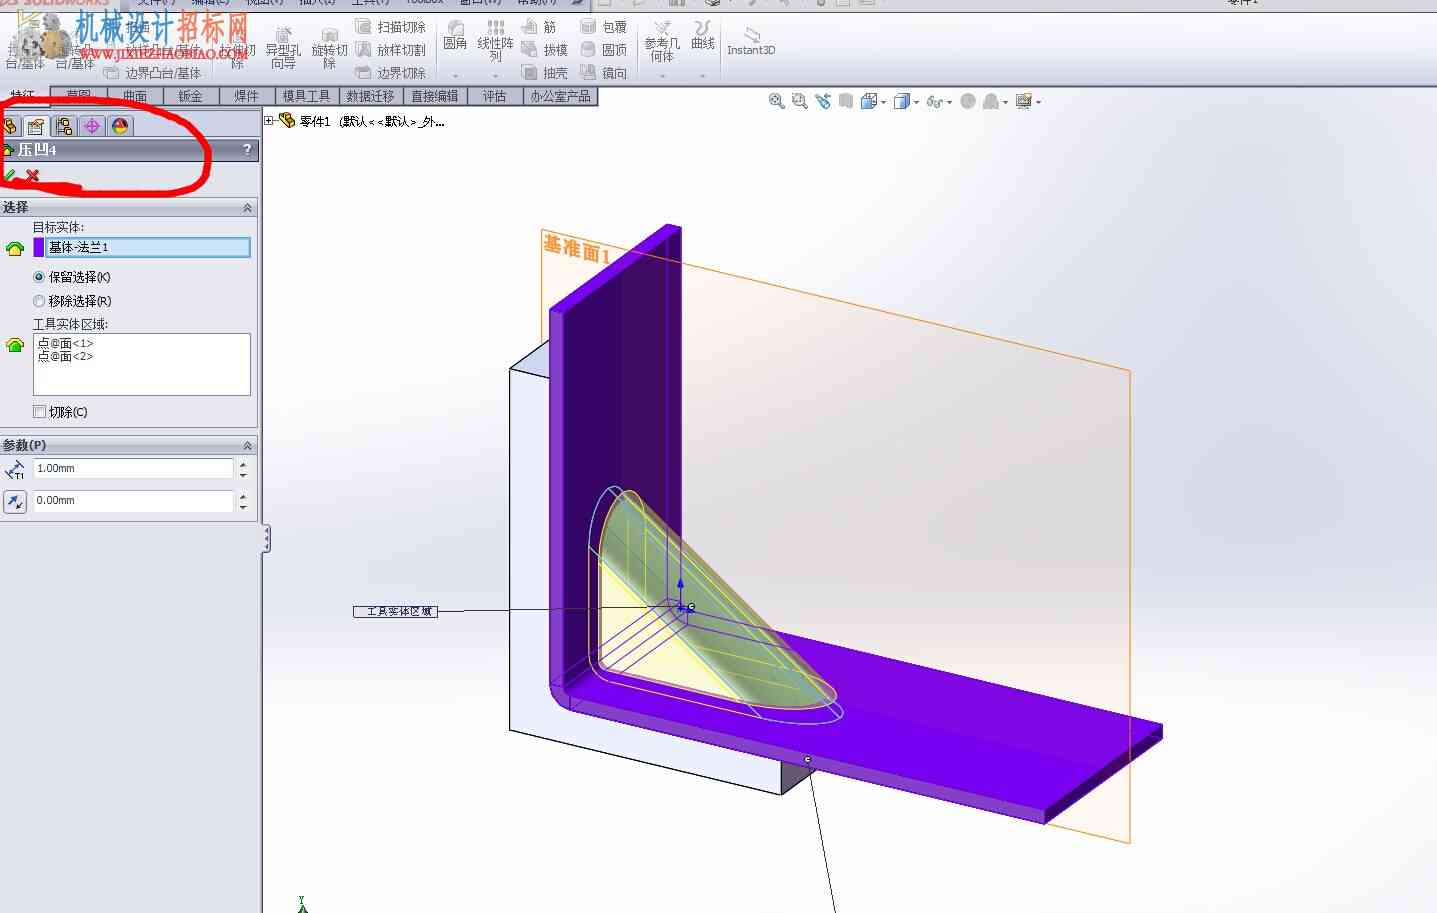This screenshot has width=1437, height=913.
Task: Toggle the Instant3D tool
Action: pyautogui.click(x=751, y=41)
